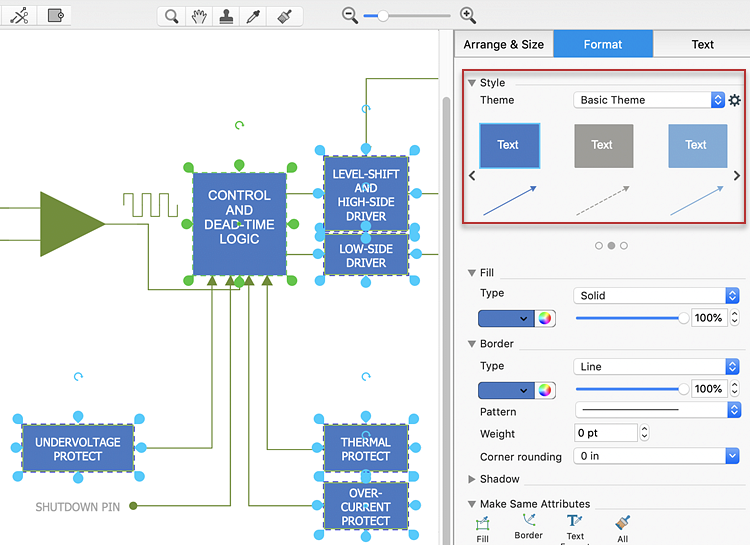Click the zoom out magnifier icon
This screenshot has height=545, width=750.
(349, 15)
